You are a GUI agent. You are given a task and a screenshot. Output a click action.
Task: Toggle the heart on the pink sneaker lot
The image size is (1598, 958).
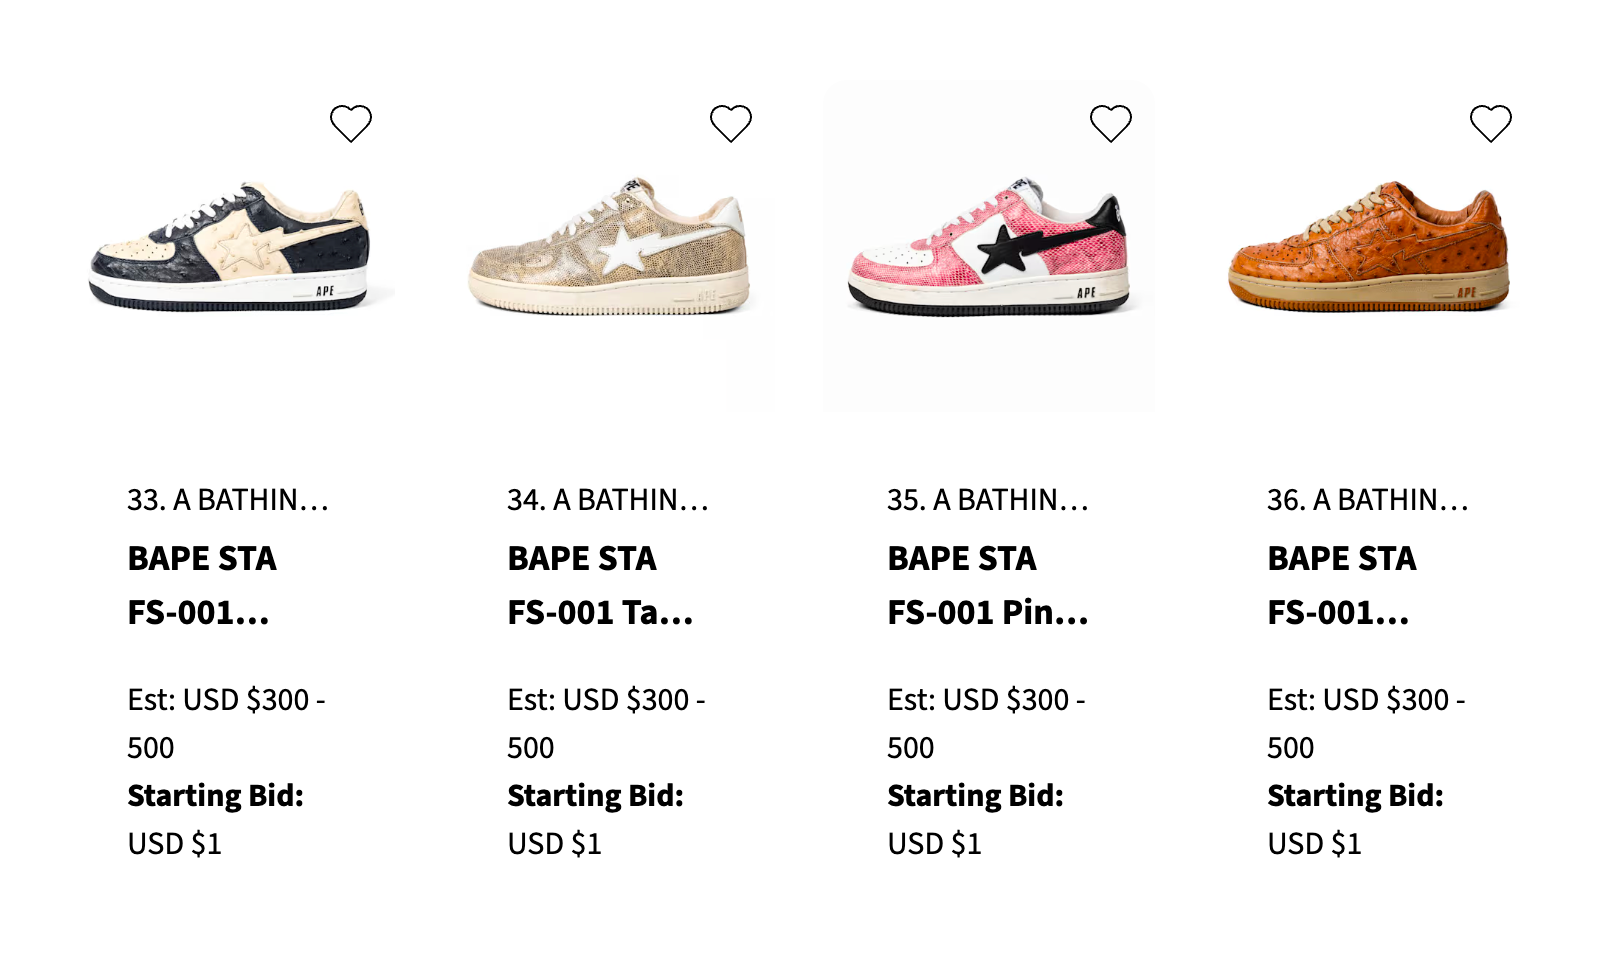click(x=1111, y=124)
